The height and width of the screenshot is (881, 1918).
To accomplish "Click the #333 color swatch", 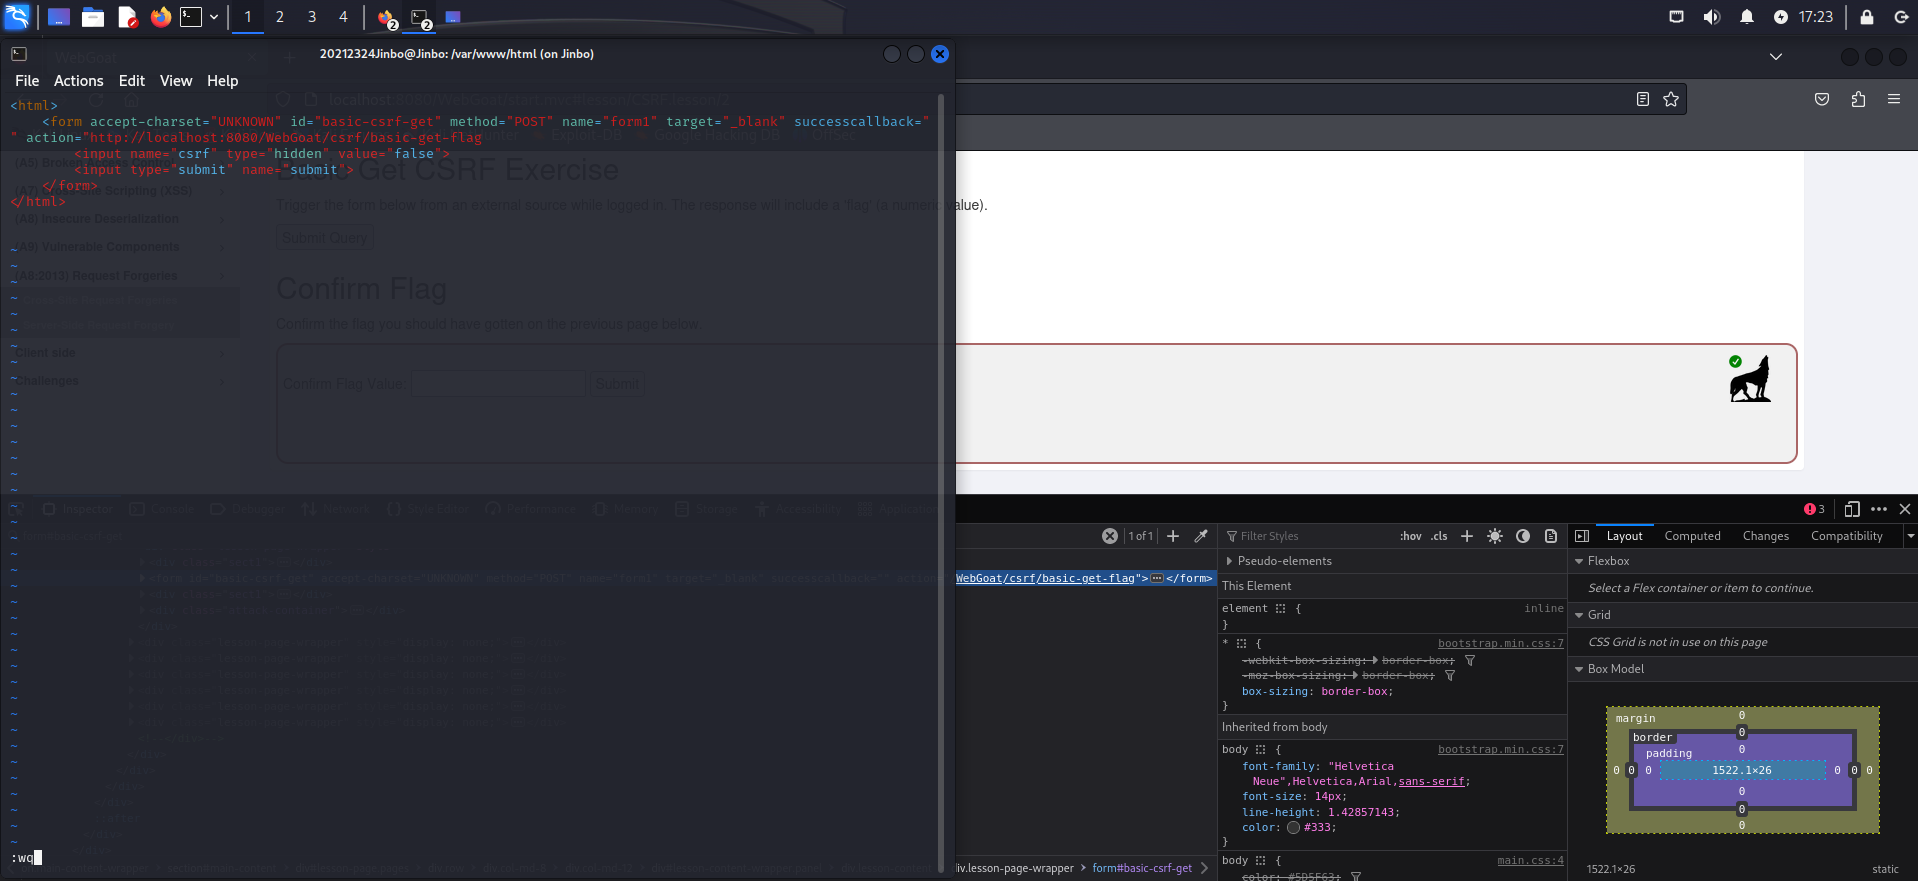I will (1293, 827).
